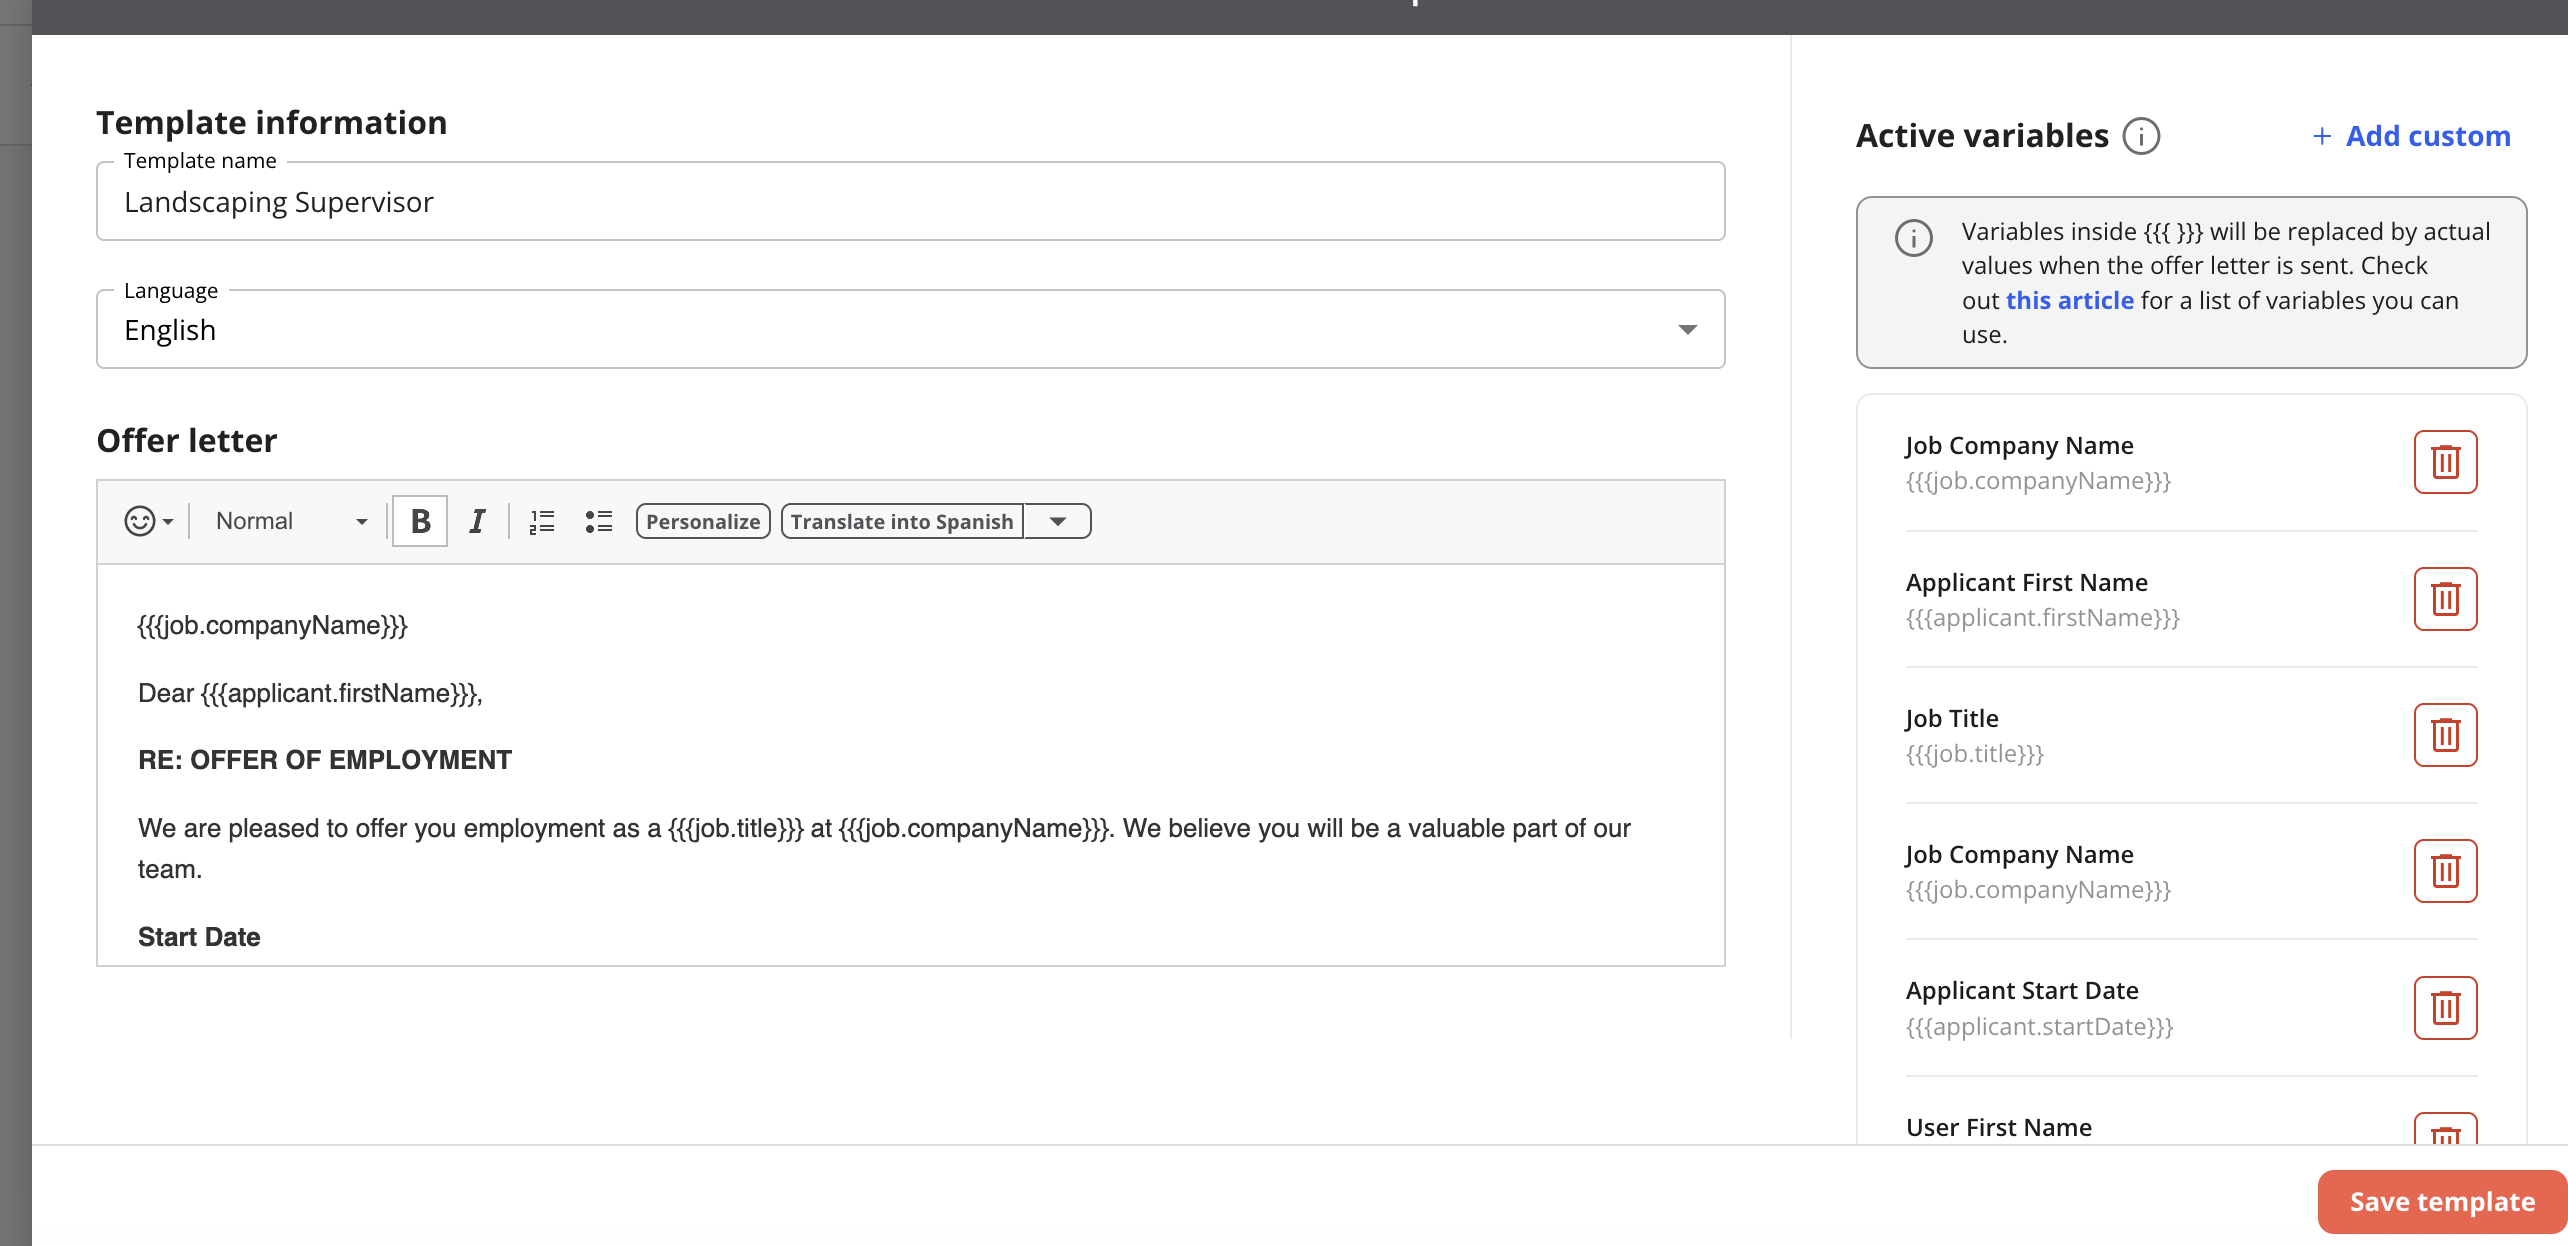Open the 'this article' link
2568x1246 pixels.
click(x=2069, y=301)
